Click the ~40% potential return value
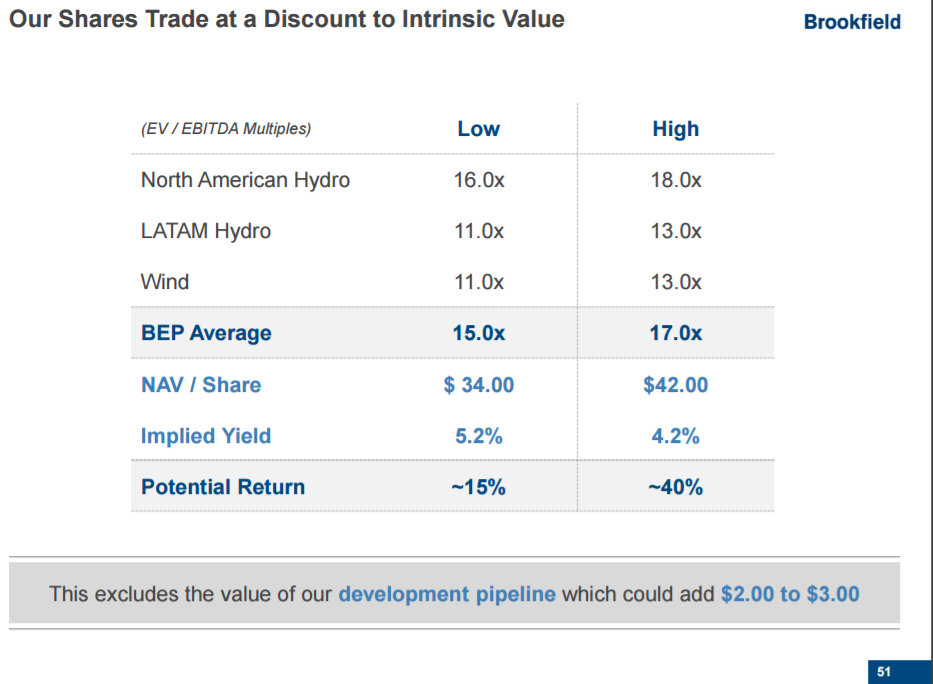This screenshot has height=684, width=933. click(675, 487)
